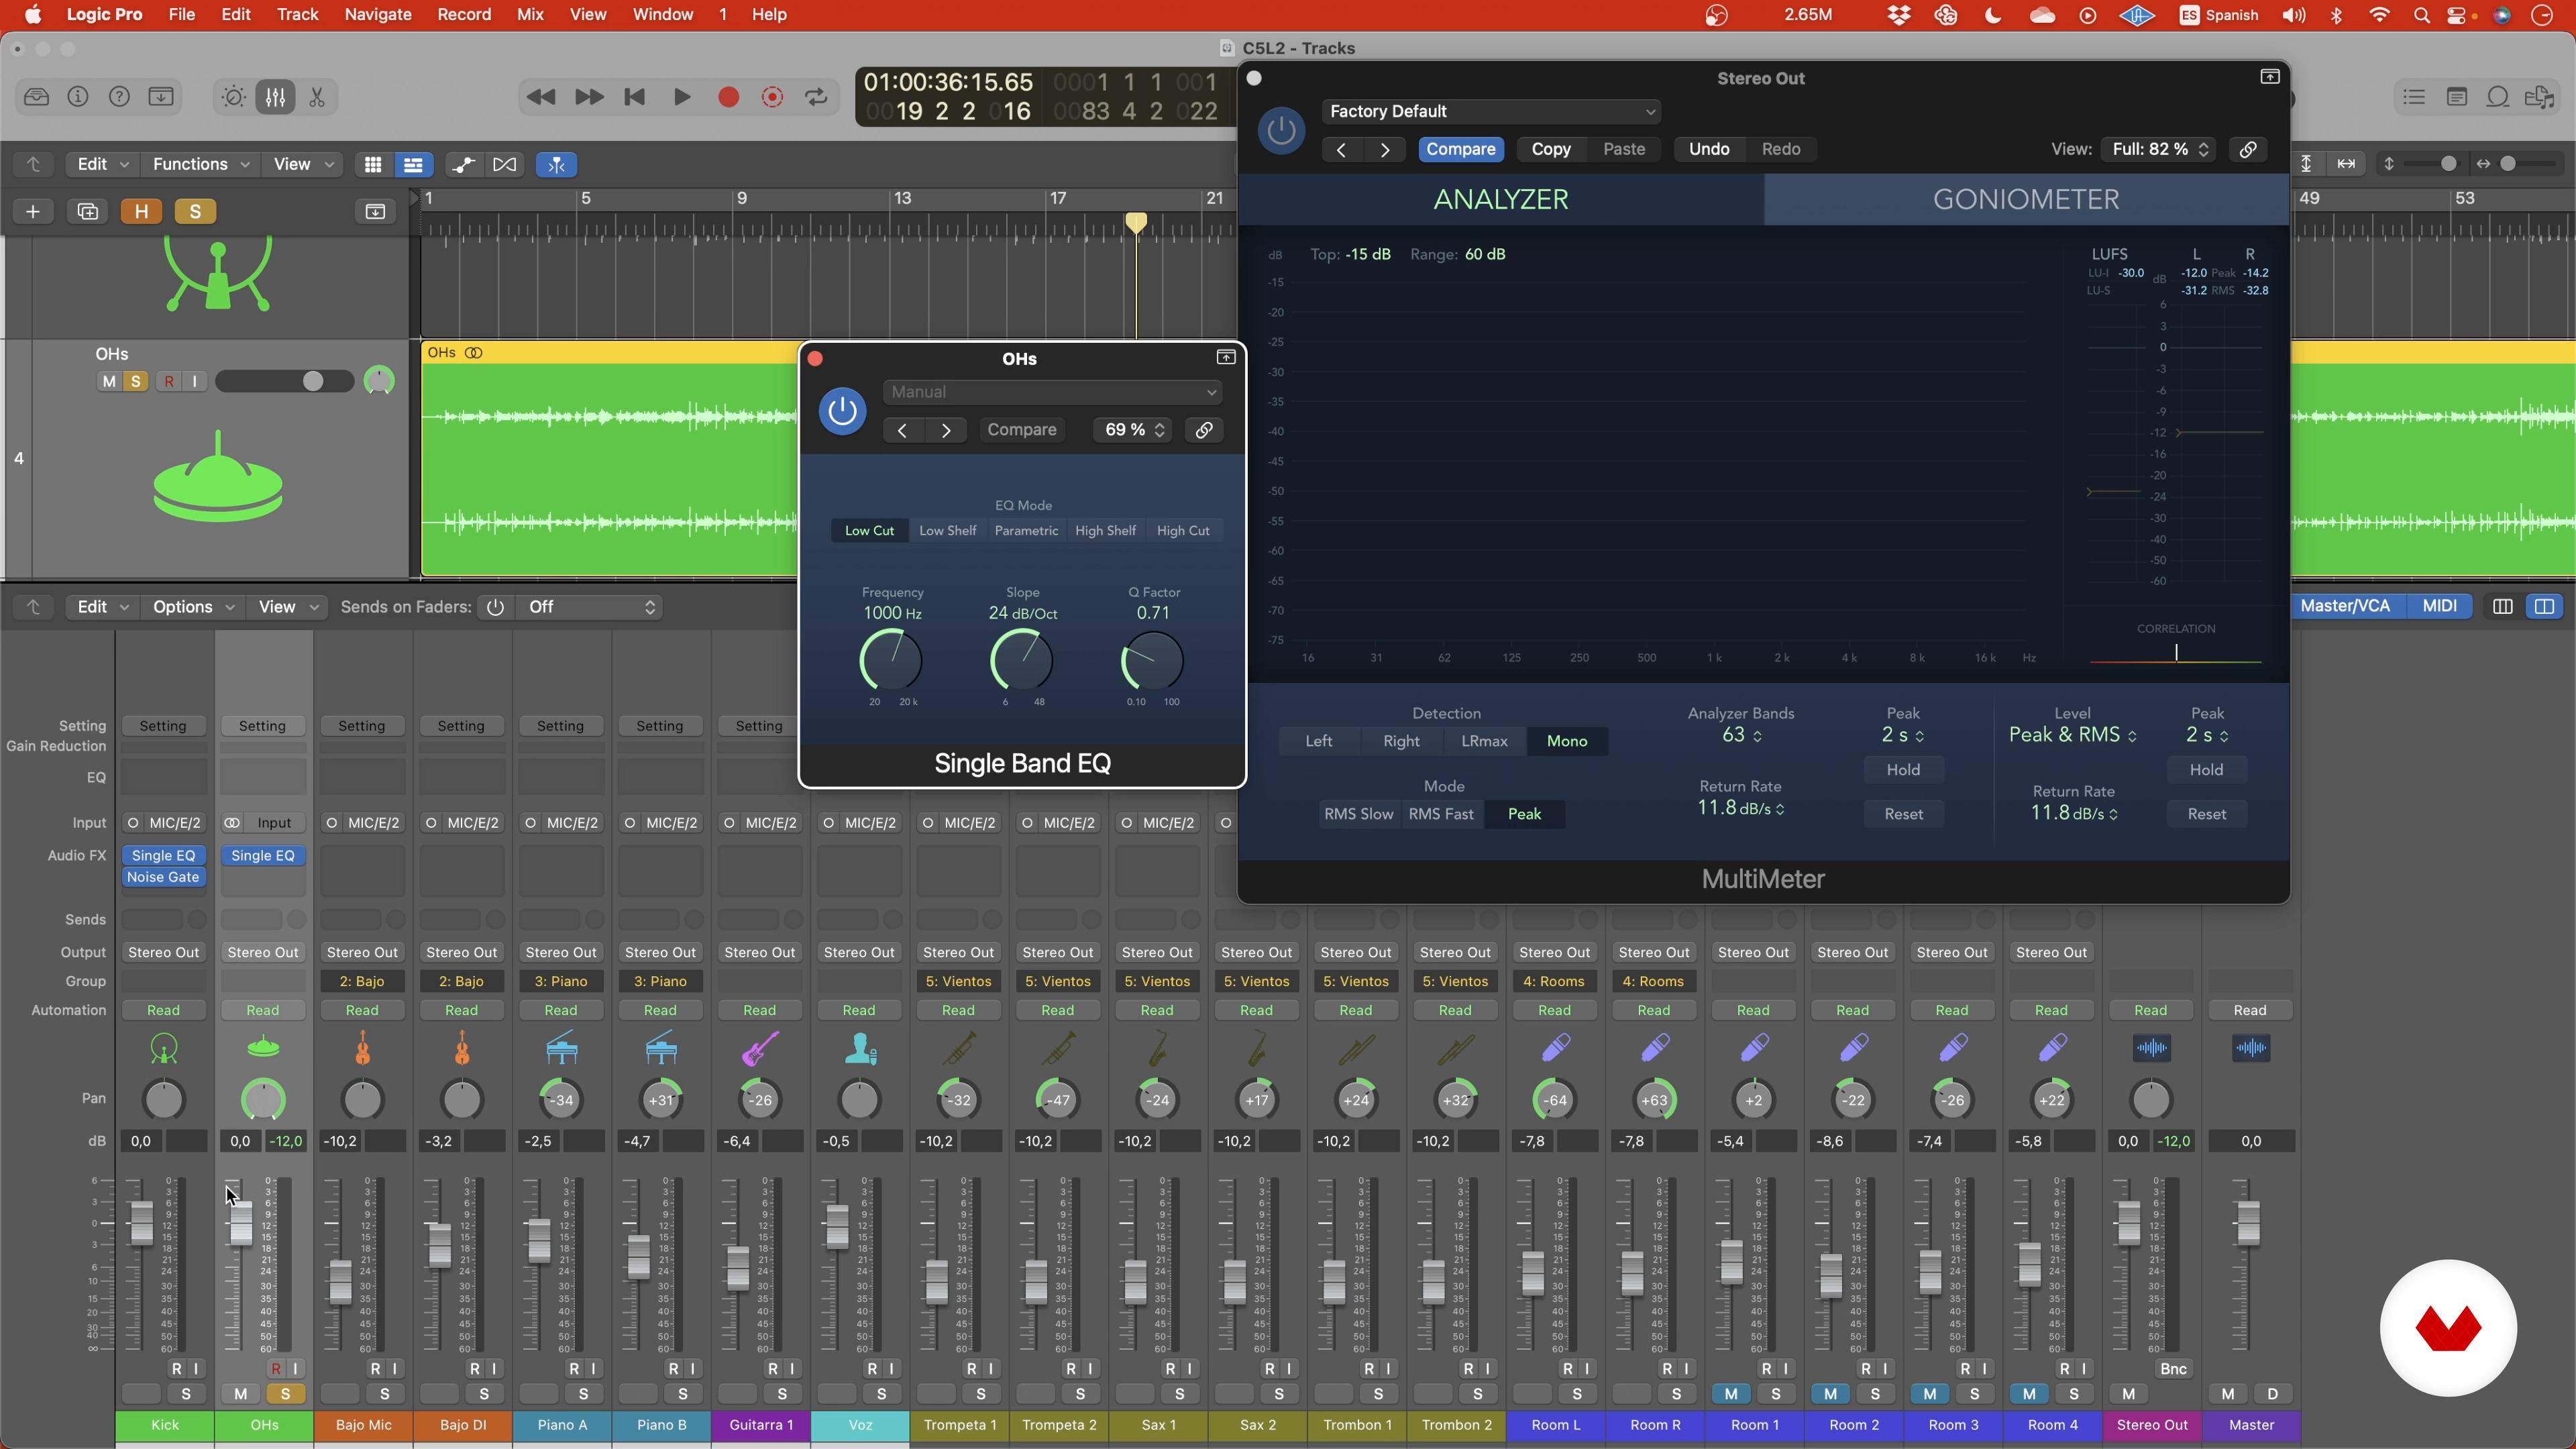Select MIDI filter in mixer
Screen dimensions: 2576x1449
pyautogui.click(x=2439, y=606)
